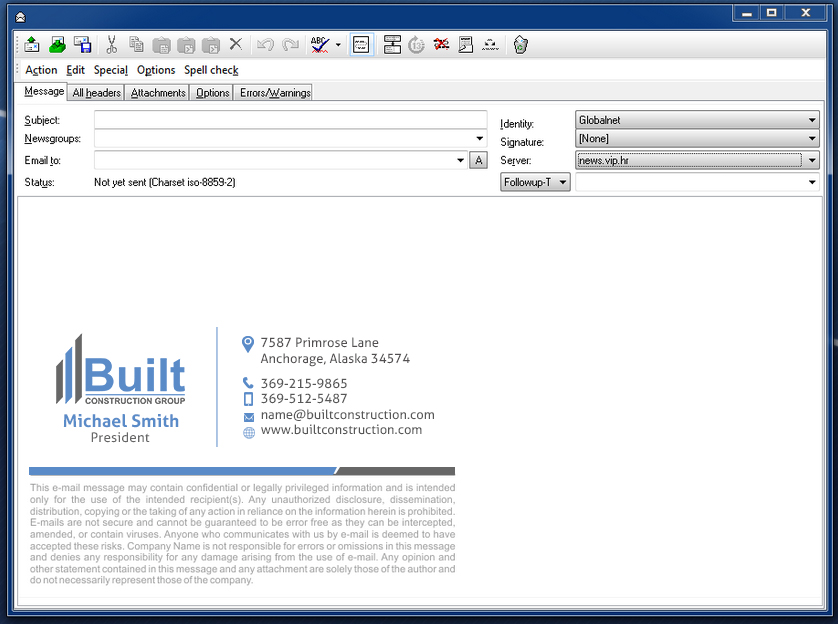Click the rewrap paragraph icon
Screen dimensions: 838x624
[x=392, y=45]
